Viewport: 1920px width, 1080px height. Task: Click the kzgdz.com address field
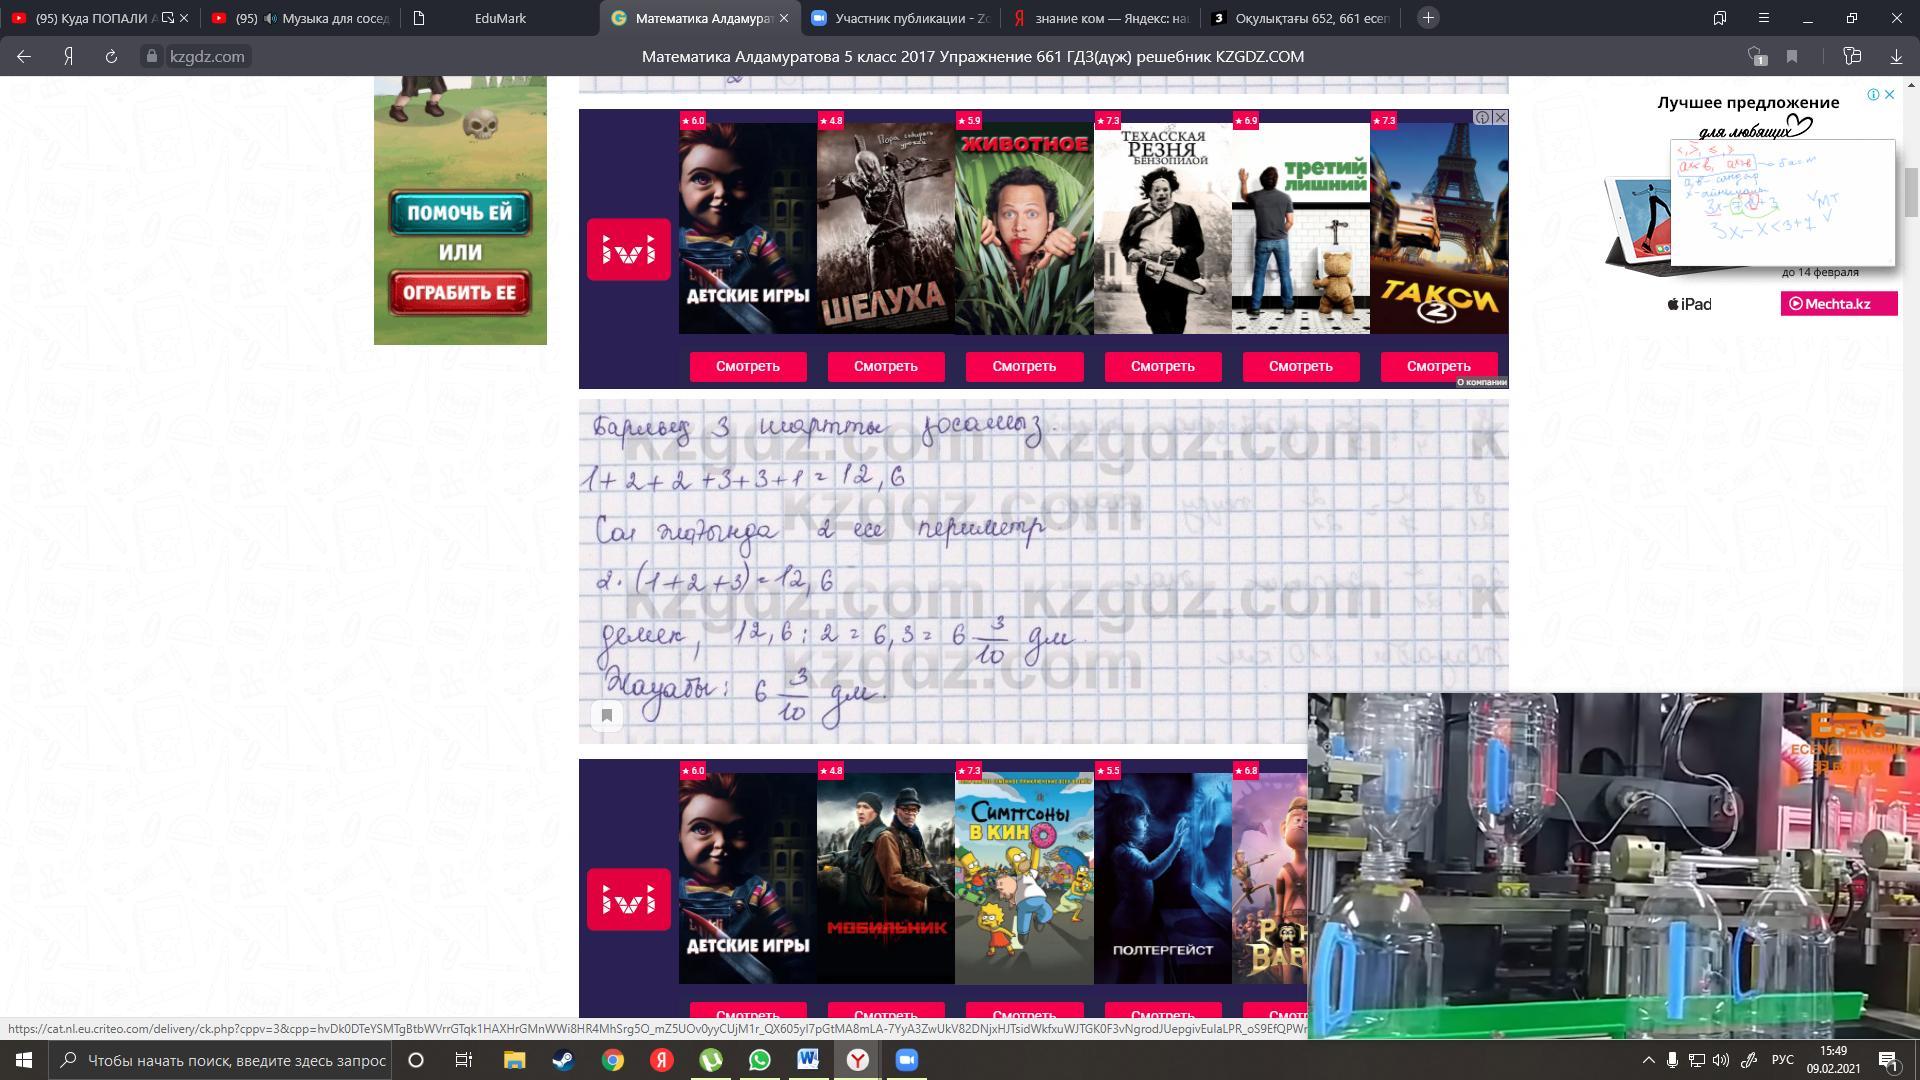(x=207, y=57)
